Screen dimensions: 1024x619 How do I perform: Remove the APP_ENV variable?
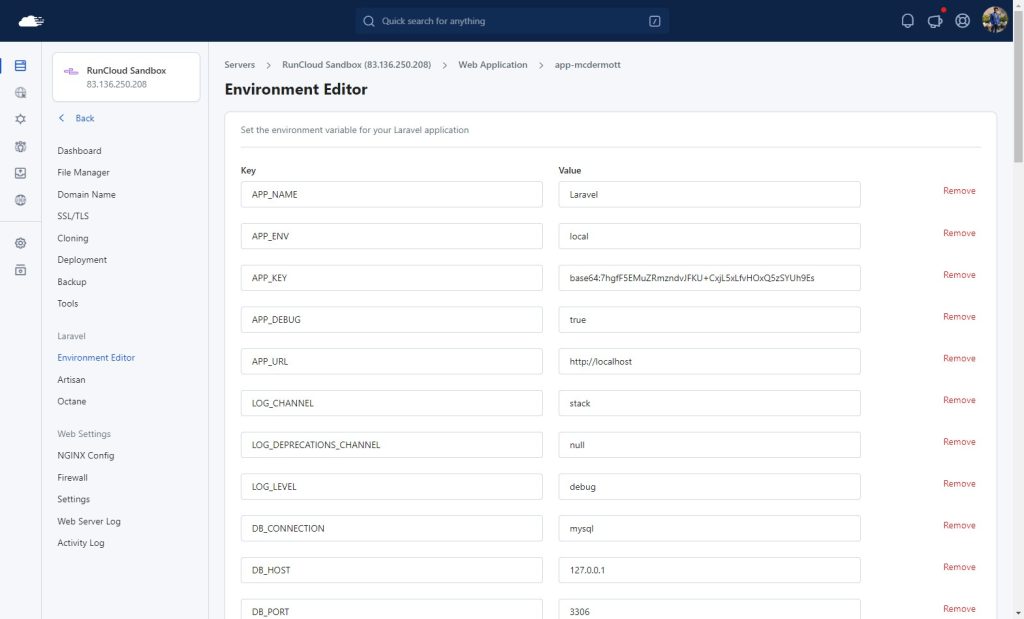959,233
